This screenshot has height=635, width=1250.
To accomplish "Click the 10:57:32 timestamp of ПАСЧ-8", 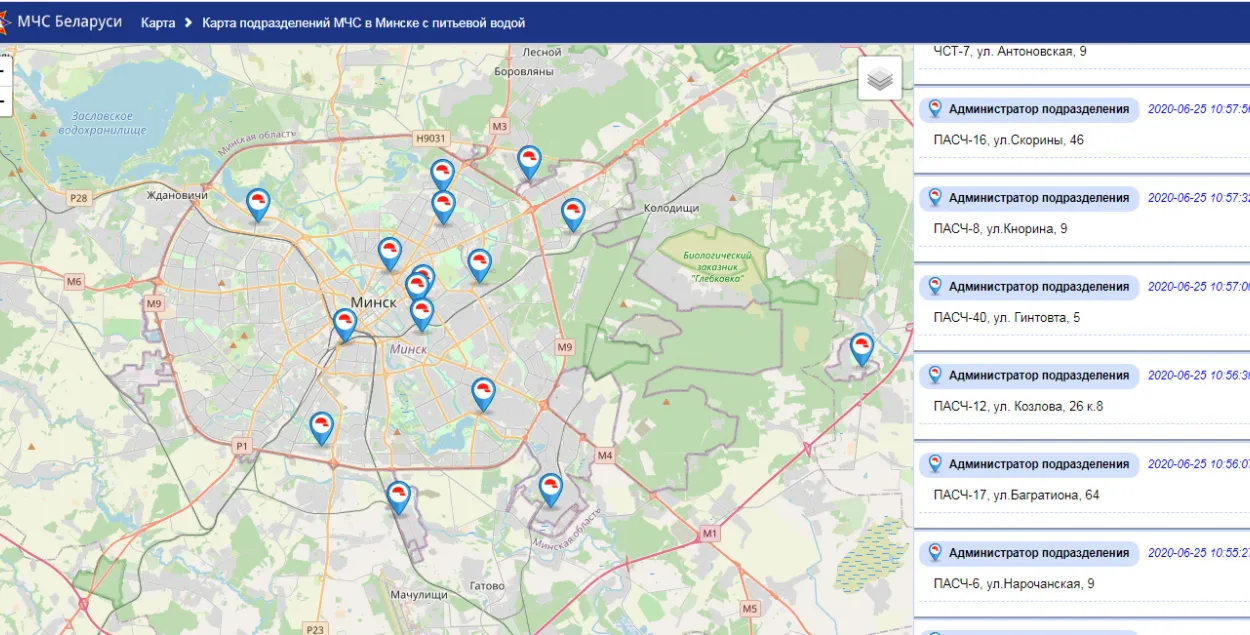I will [1198, 198].
